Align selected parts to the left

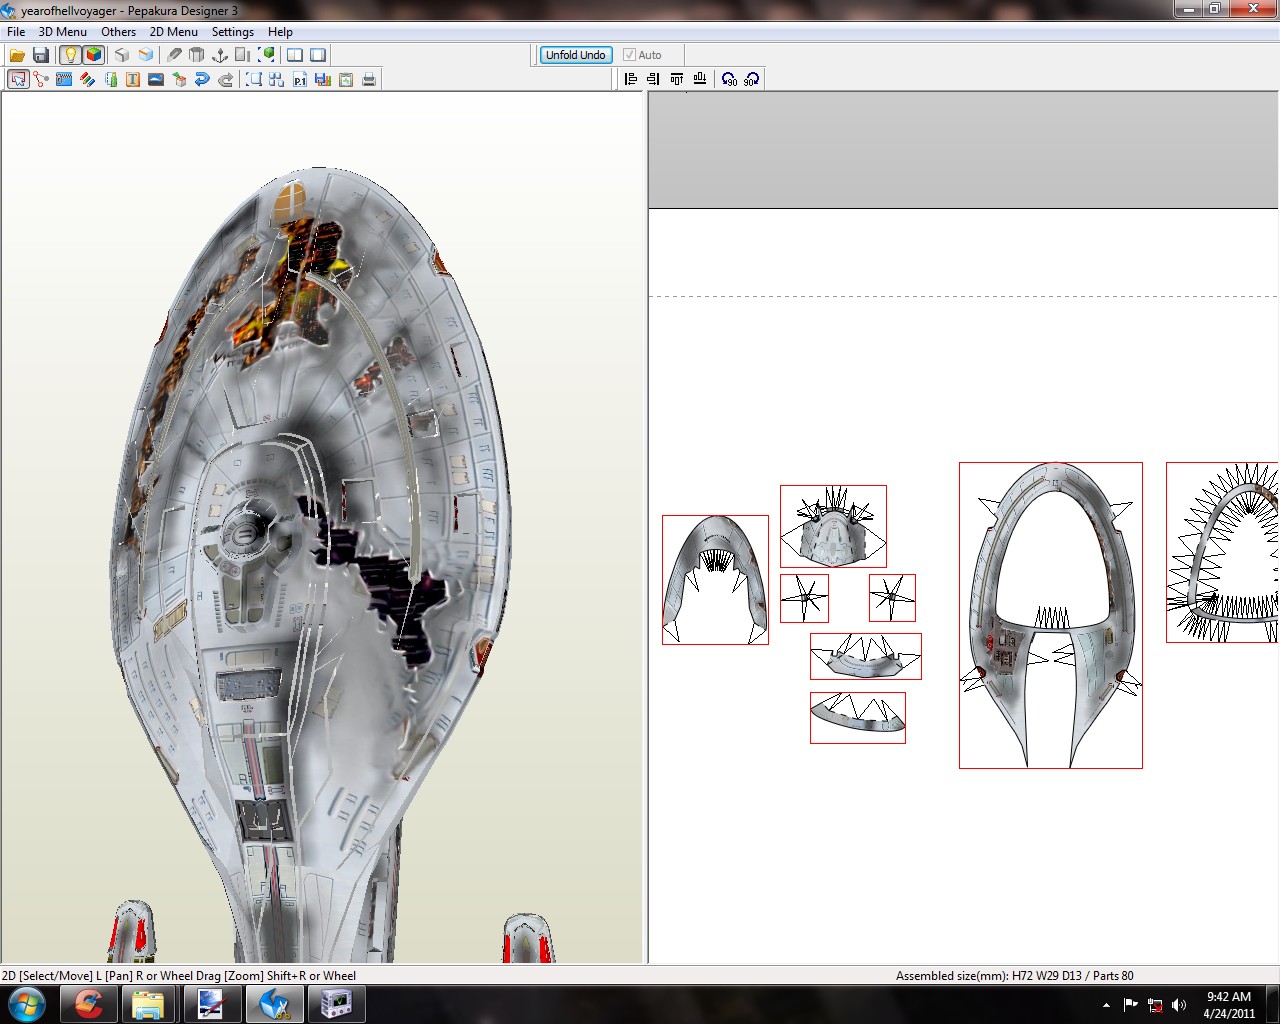(631, 79)
